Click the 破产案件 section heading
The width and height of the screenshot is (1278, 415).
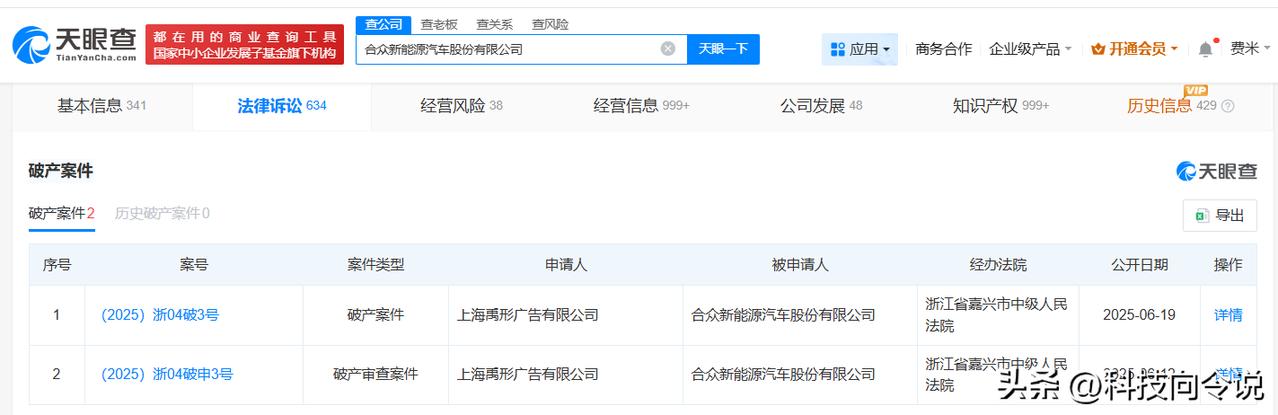[x=61, y=171]
